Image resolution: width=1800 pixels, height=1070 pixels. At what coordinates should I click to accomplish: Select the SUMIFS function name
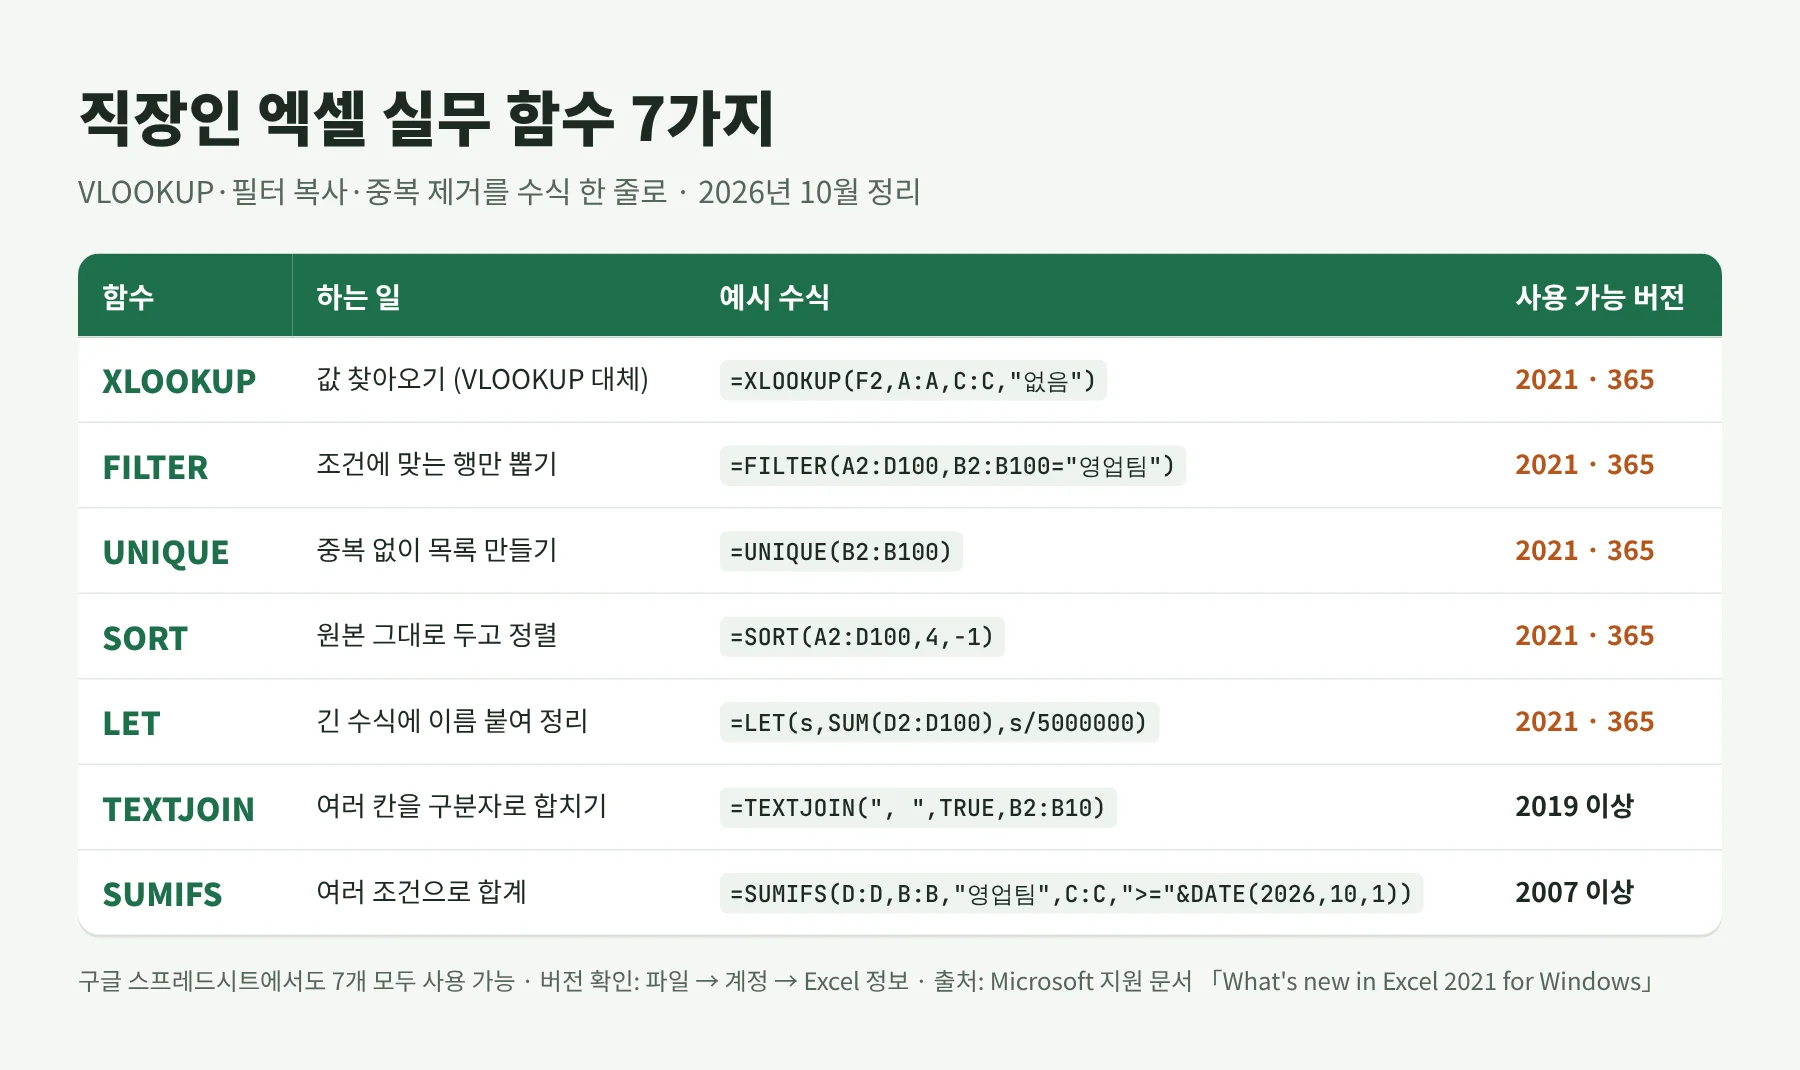[x=162, y=894]
